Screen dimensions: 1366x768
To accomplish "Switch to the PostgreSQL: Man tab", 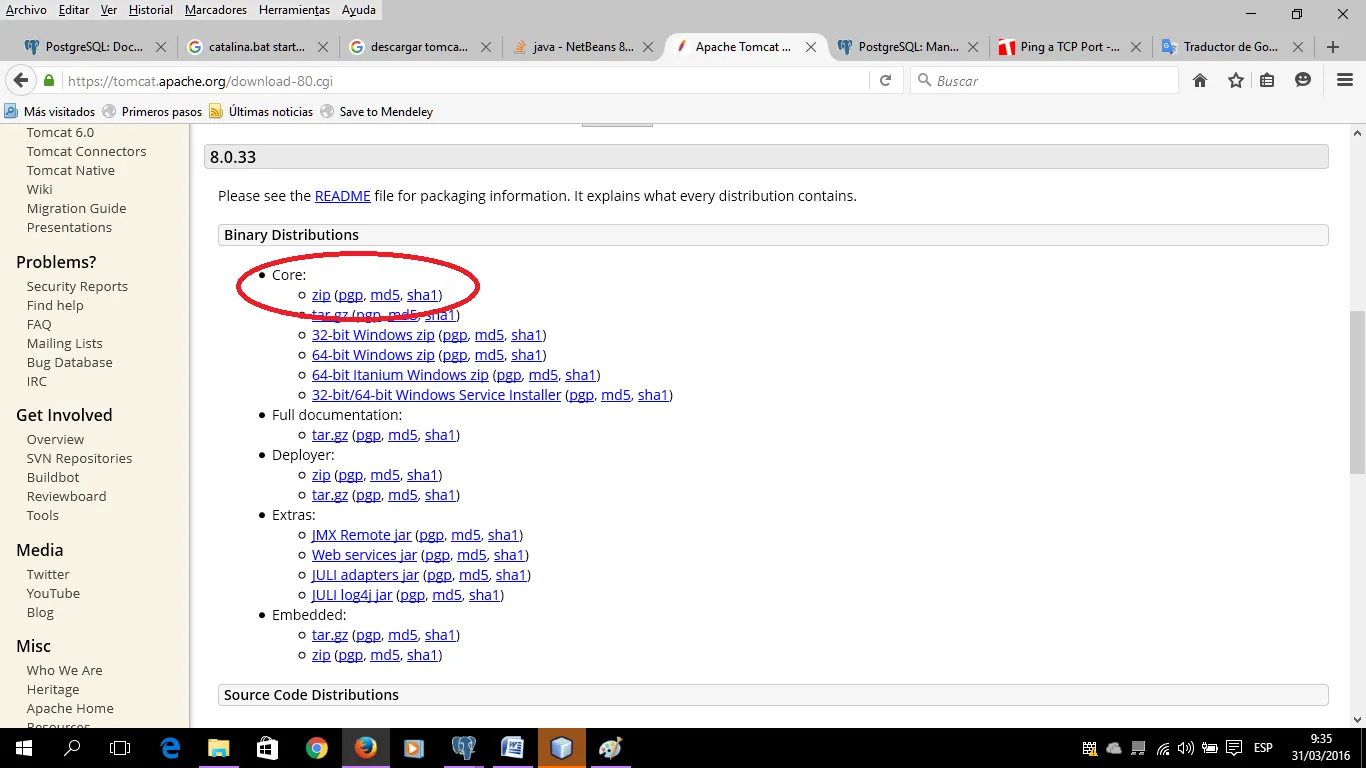I will (x=908, y=47).
